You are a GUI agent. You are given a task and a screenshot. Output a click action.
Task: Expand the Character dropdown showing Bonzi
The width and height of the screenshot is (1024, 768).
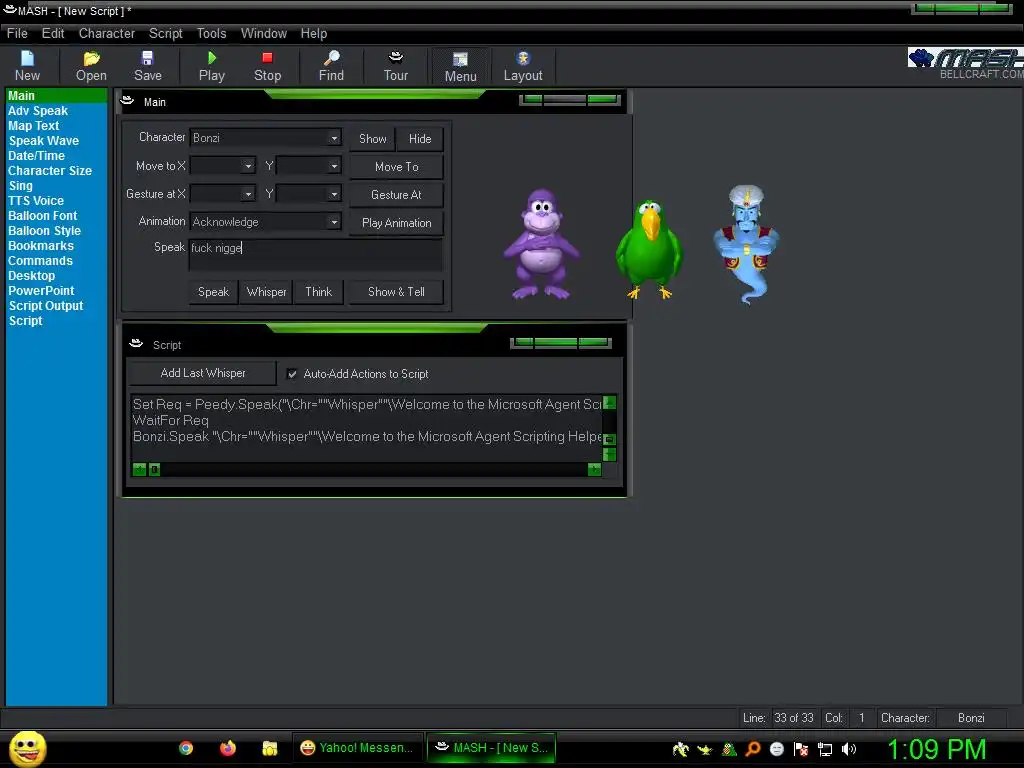point(334,138)
